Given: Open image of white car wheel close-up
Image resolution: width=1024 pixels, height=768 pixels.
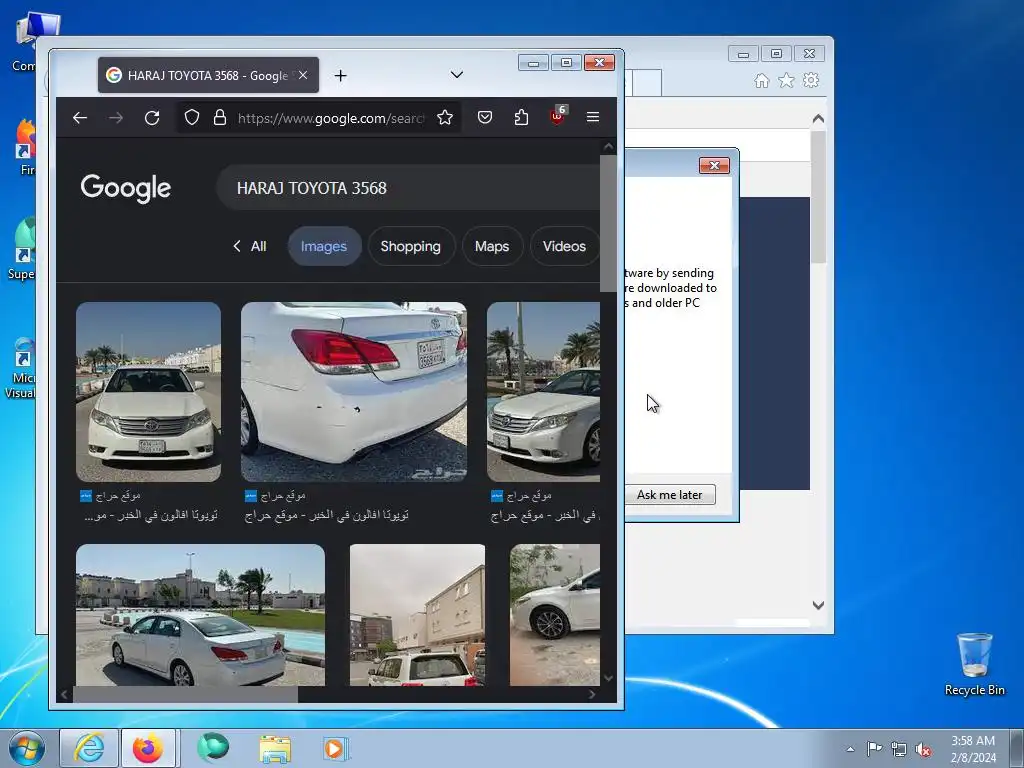Looking at the screenshot, I should coord(555,615).
